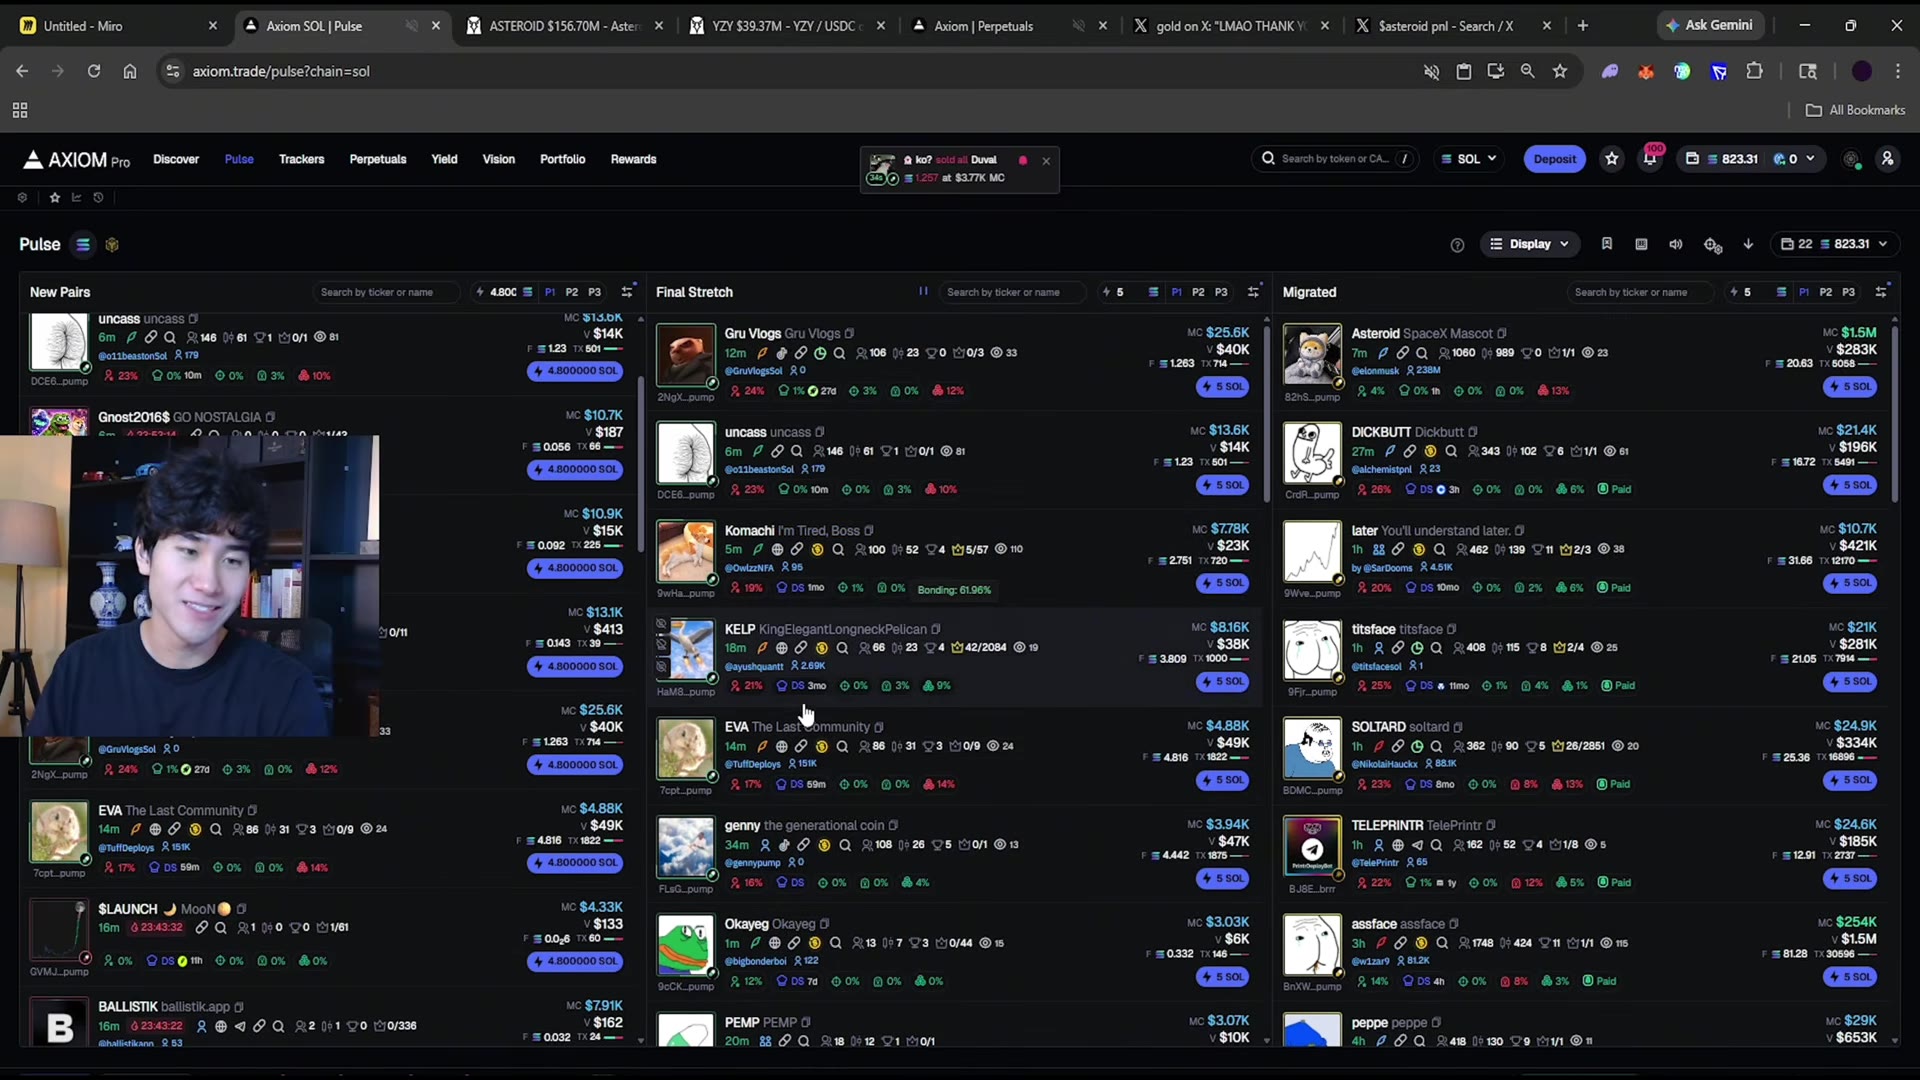Open the Display options dropdown
Screen dimensions: 1920x1080
tap(1529, 244)
